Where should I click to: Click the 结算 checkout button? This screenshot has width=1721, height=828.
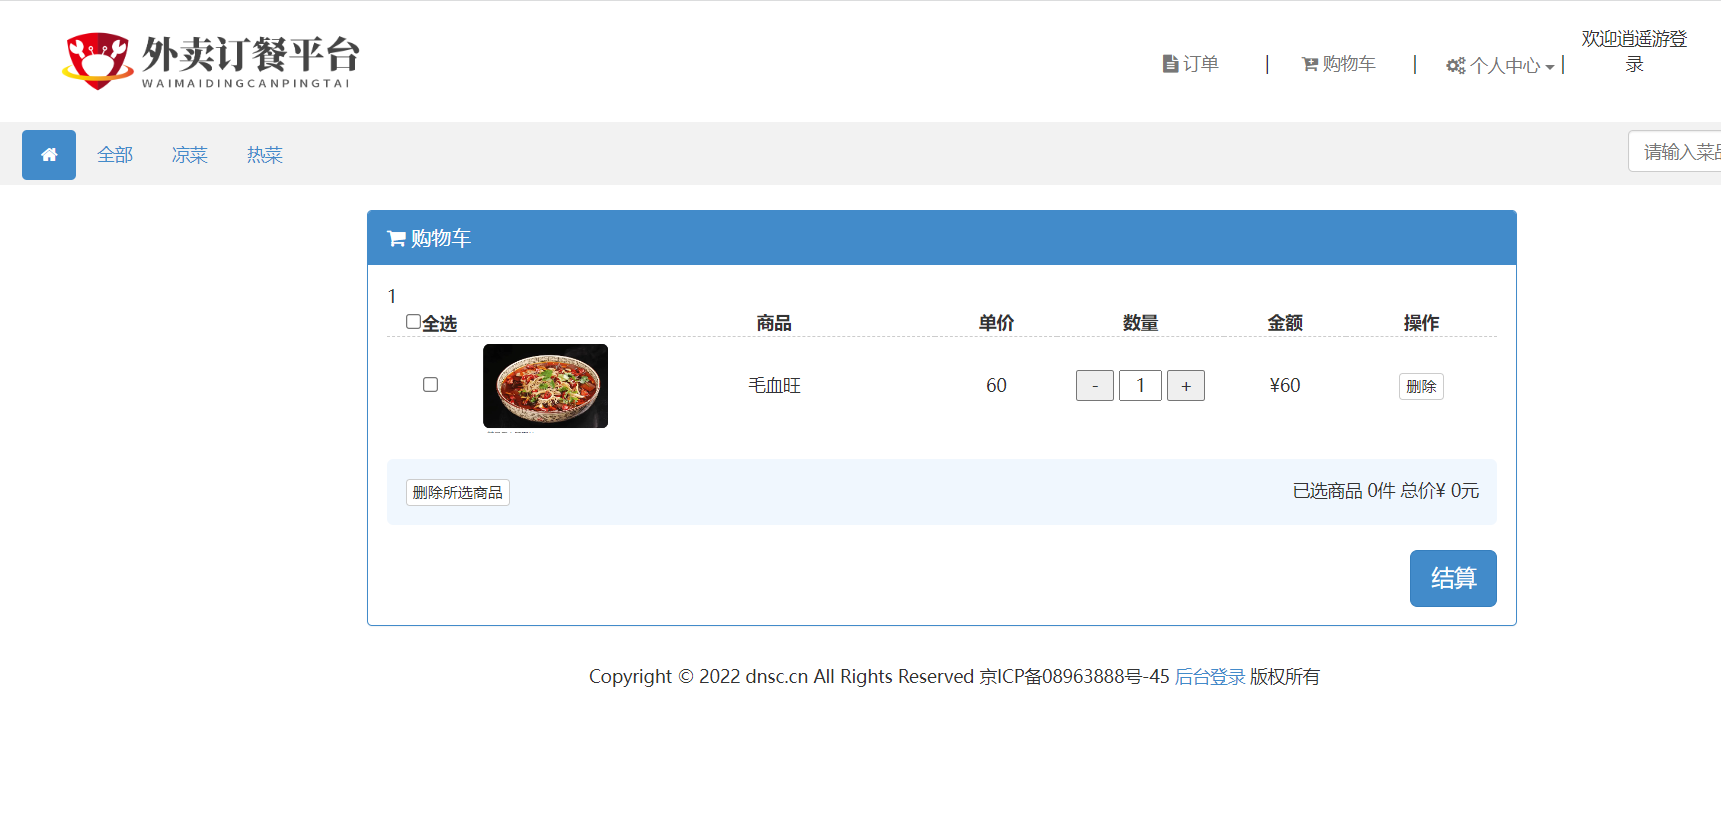tap(1453, 578)
